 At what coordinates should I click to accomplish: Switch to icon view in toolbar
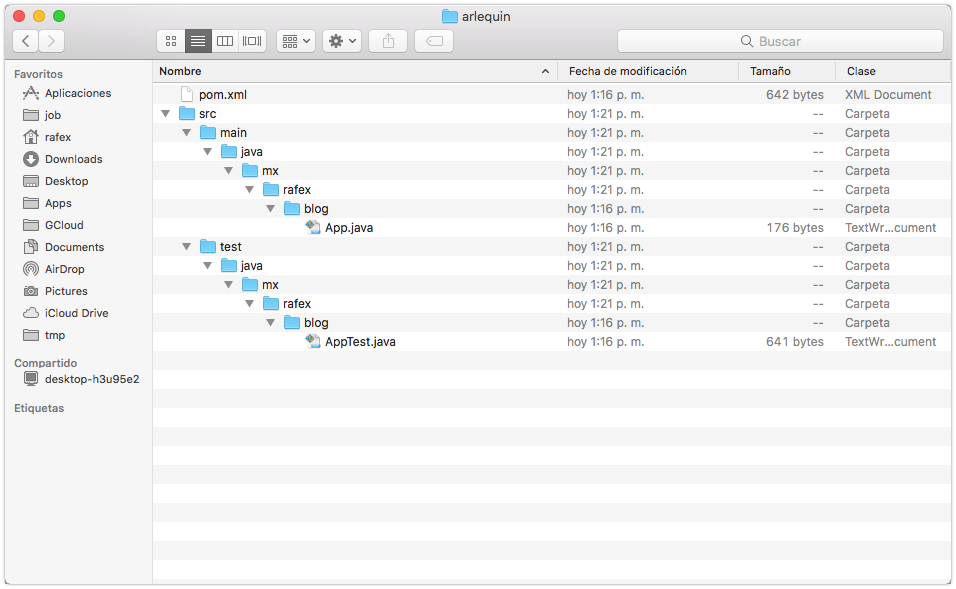point(171,41)
